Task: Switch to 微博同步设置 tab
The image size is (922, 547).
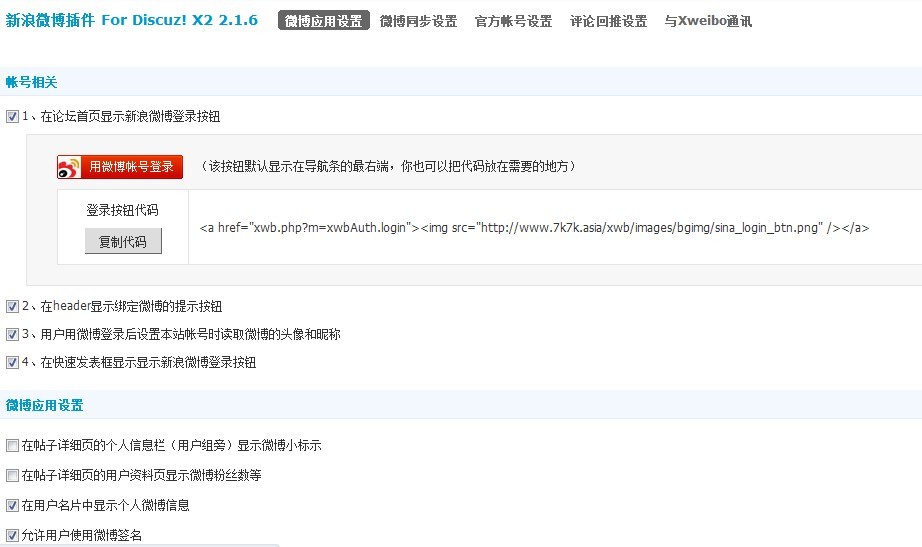Action: pos(419,21)
